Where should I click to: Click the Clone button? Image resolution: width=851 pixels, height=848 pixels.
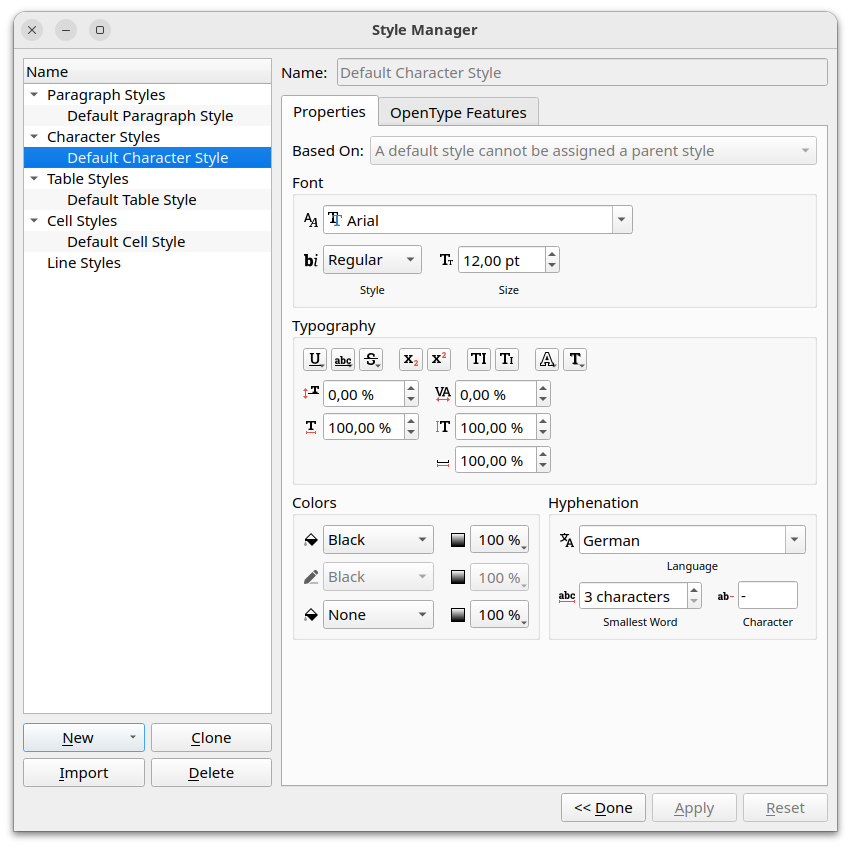click(x=211, y=738)
